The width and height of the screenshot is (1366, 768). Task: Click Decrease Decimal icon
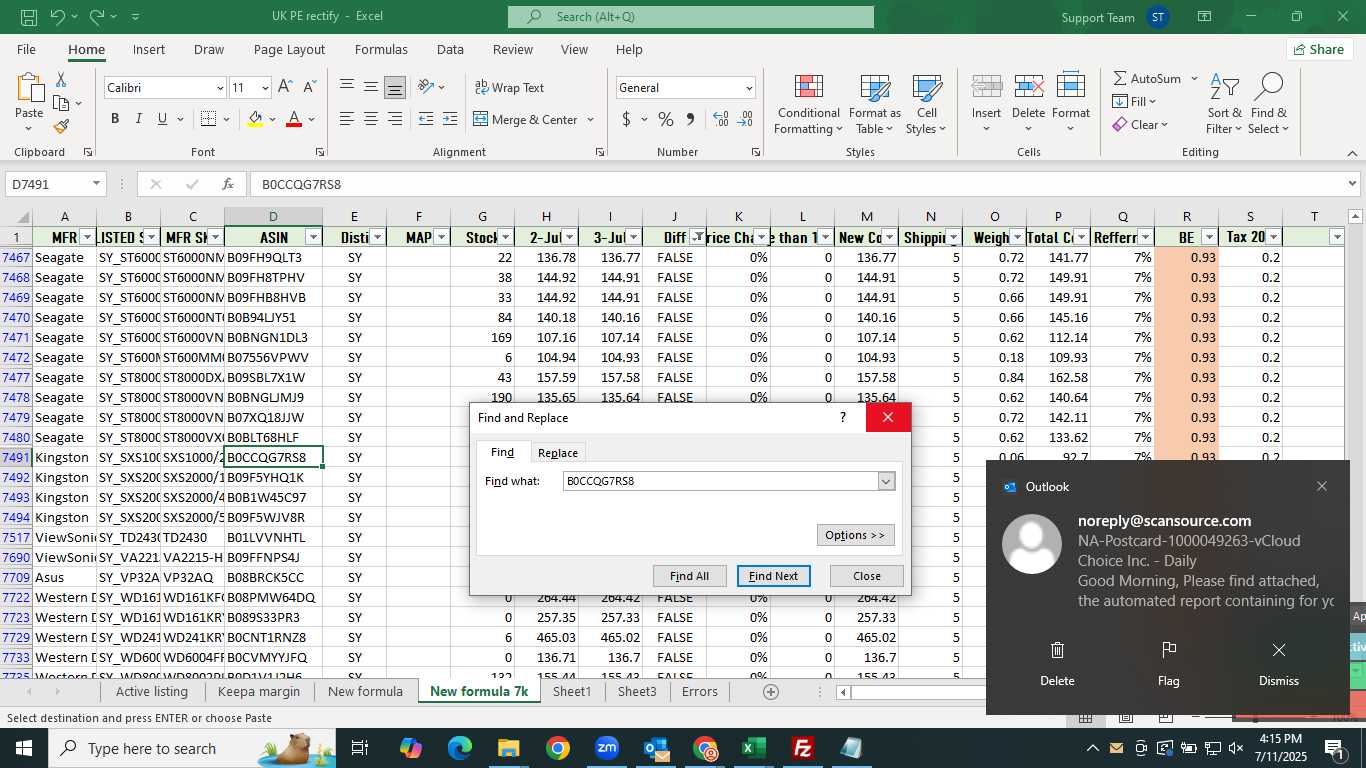[745, 119]
